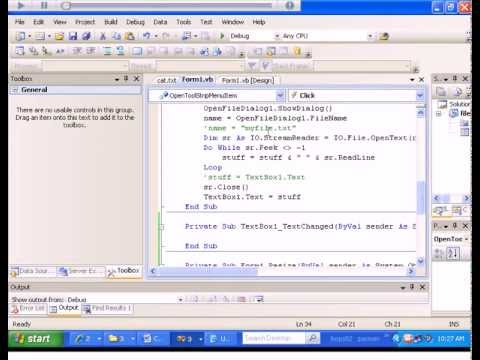Click the Solution node icon in Solution Explorer

(x=442, y=104)
